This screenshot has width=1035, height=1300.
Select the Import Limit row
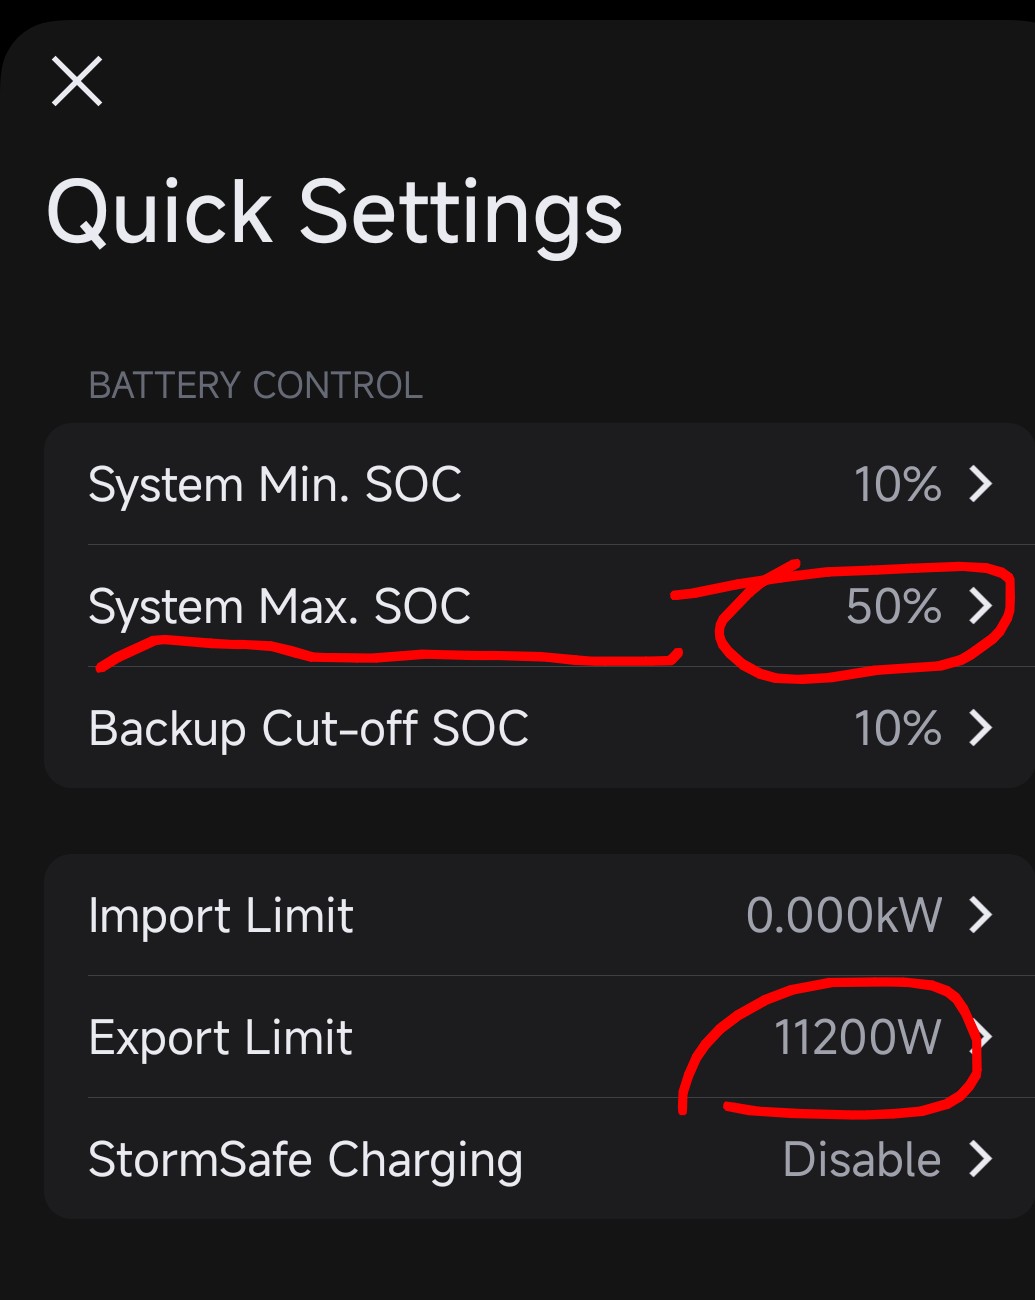pyautogui.click(x=221, y=916)
